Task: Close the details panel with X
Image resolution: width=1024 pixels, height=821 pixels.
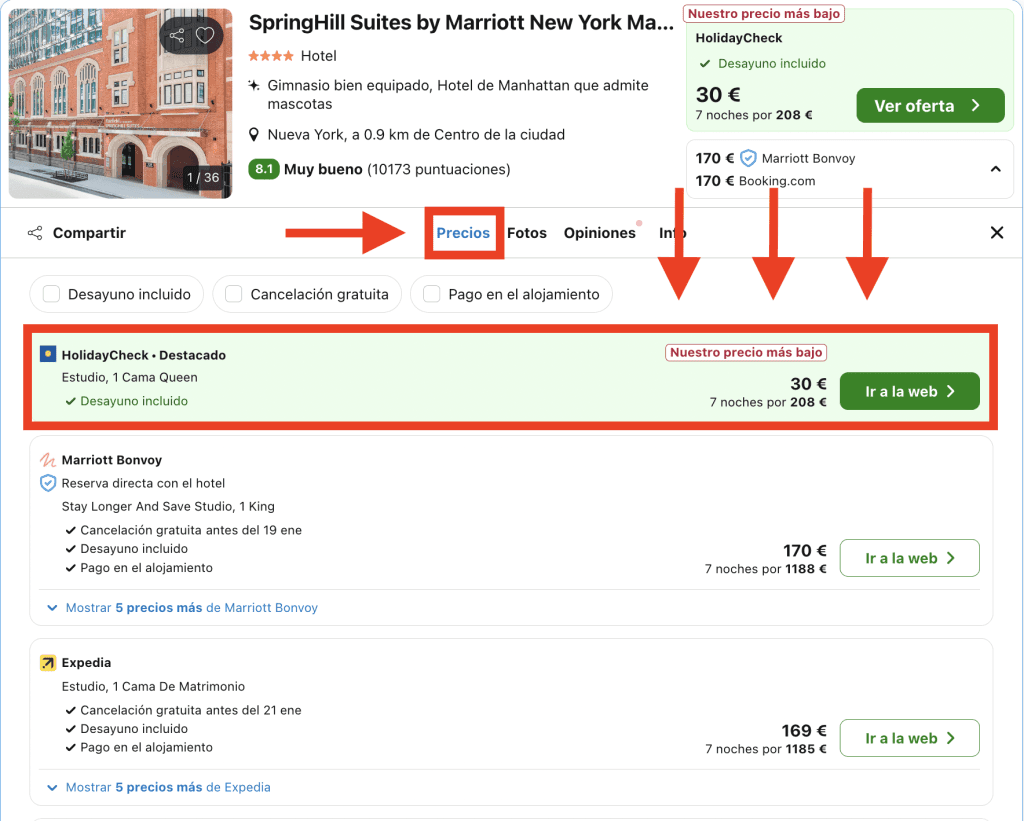Action: pyautogui.click(x=996, y=233)
